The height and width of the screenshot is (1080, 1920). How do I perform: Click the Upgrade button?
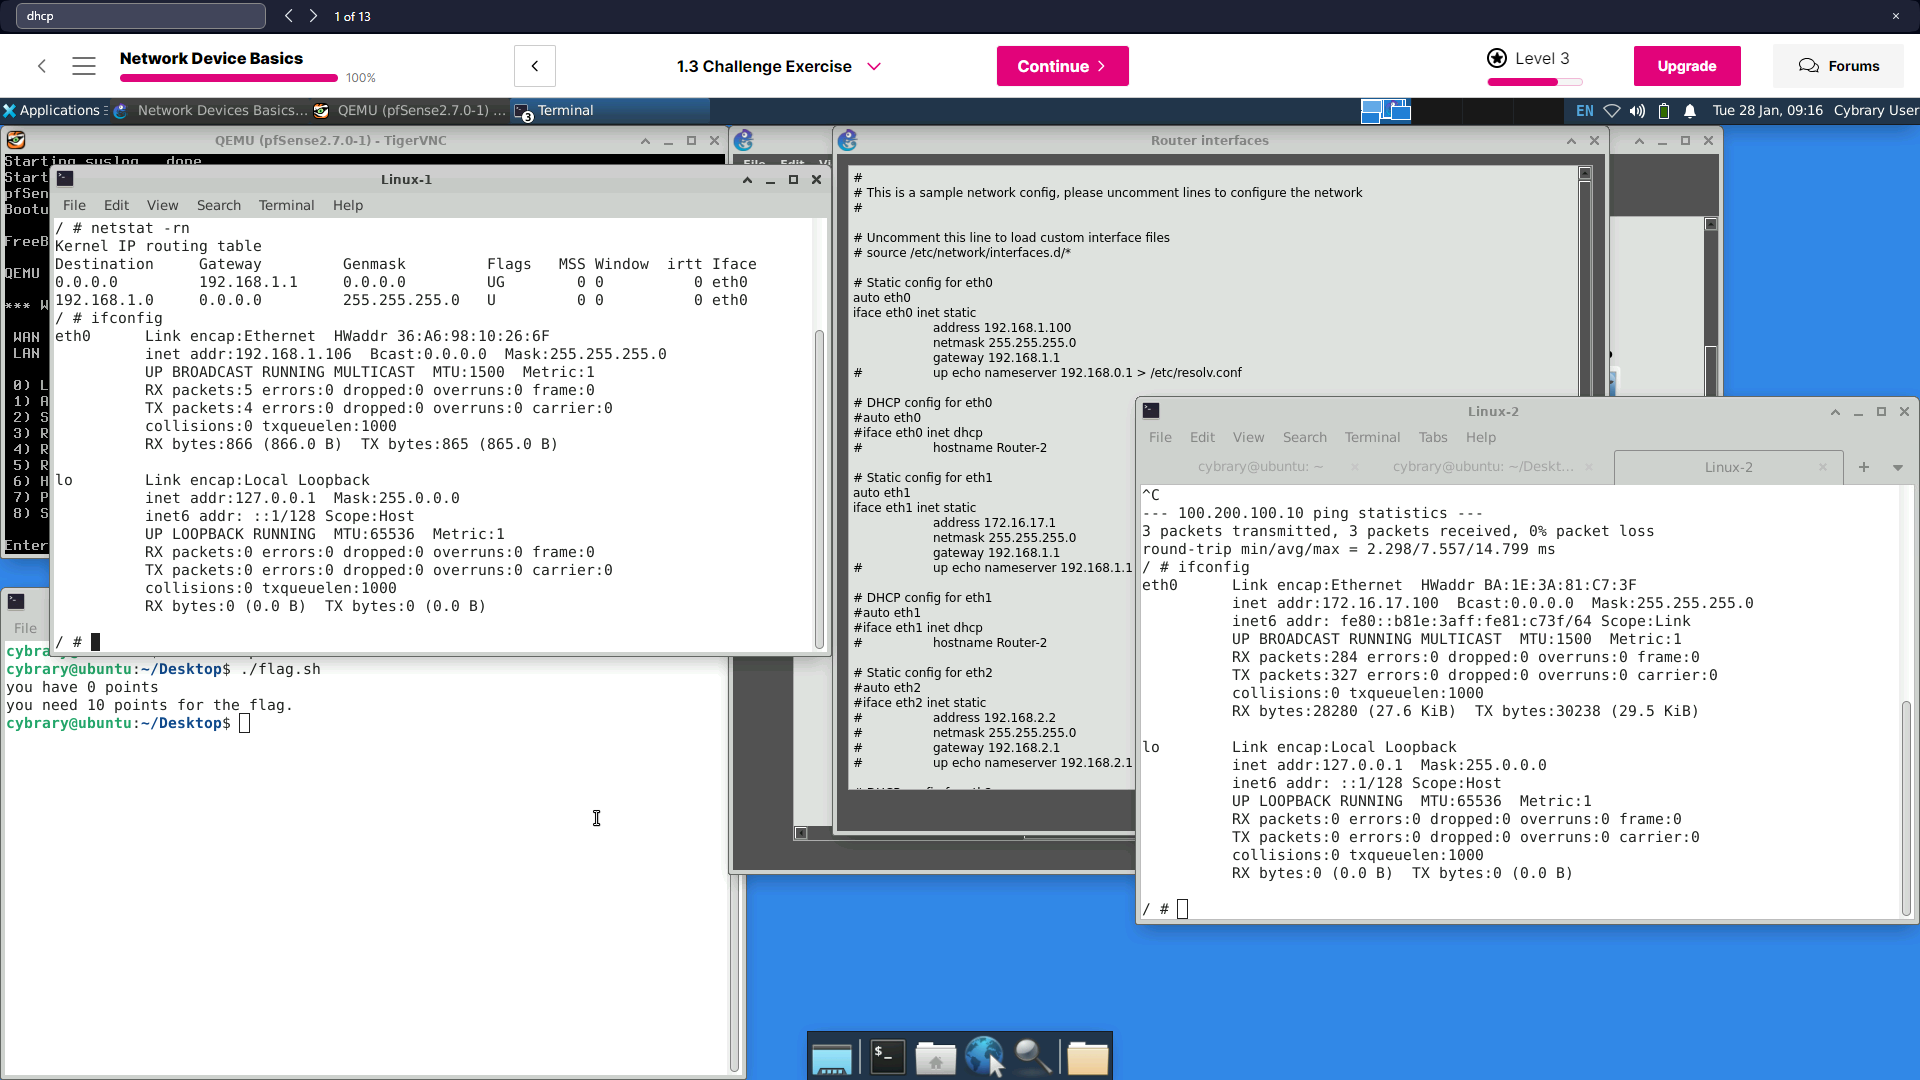[1686, 66]
